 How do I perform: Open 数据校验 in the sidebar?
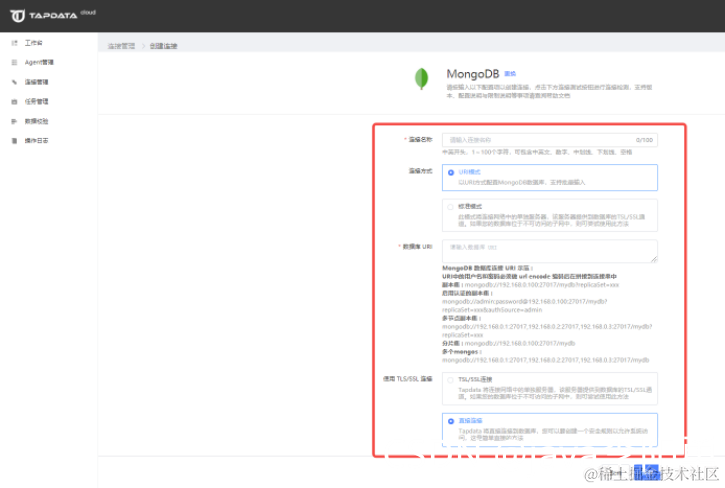pyautogui.click(x=37, y=121)
